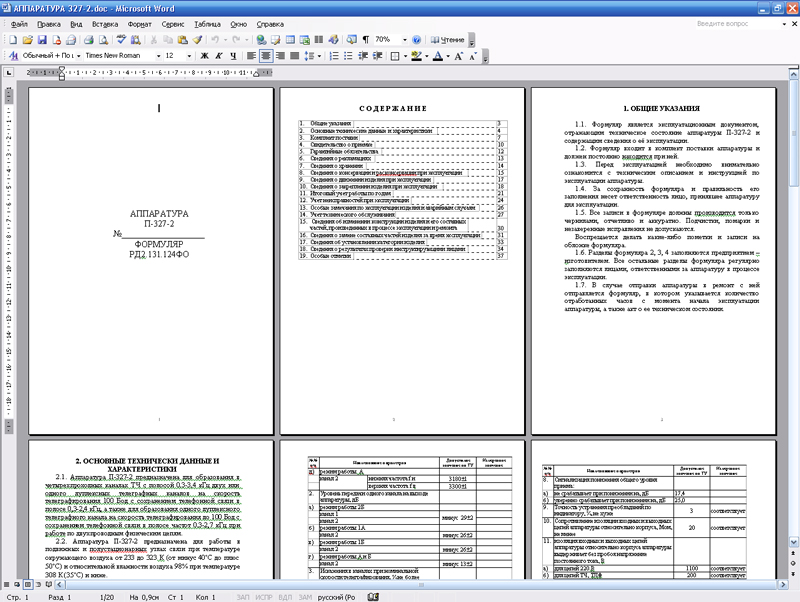Screen dimensions: 800x602
Task: Select the Format Painter brush icon
Action: tap(199, 39)
